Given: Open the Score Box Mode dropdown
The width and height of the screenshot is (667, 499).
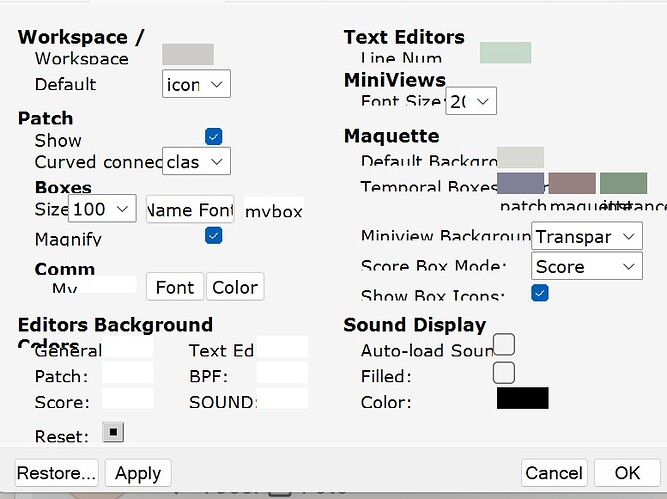Looking at the screenshot, I should tap(586, 267).
